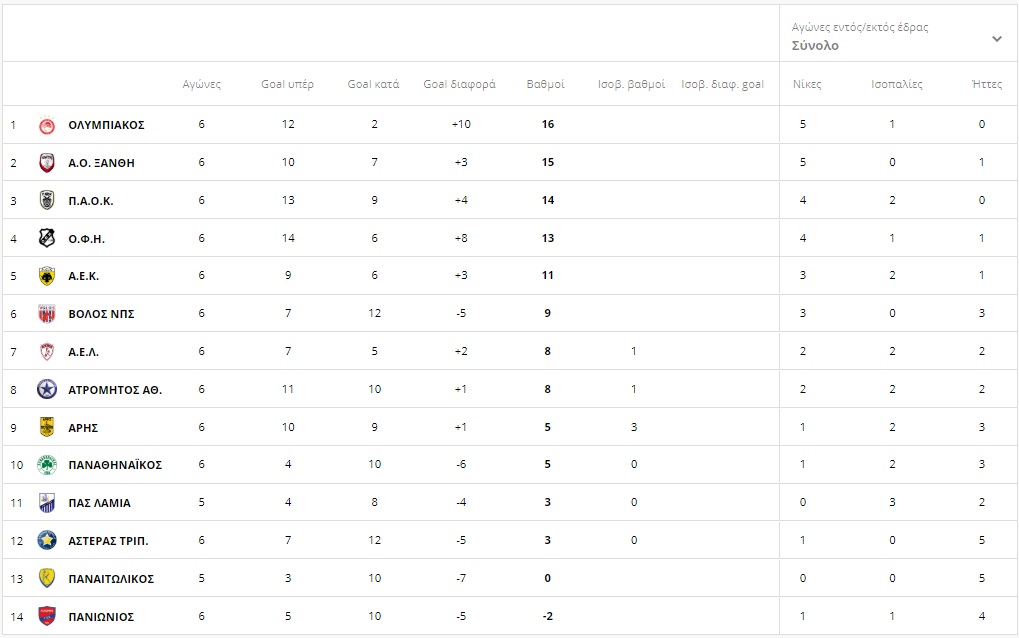Click the Βαθμοί column header
Image resolution: width=1019 pixels, height=638 pixels.
(x=546, y=84)
